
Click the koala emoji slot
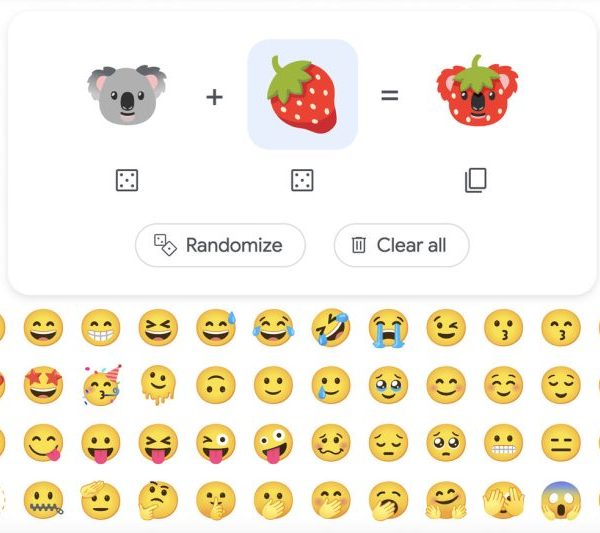point(127,95)
